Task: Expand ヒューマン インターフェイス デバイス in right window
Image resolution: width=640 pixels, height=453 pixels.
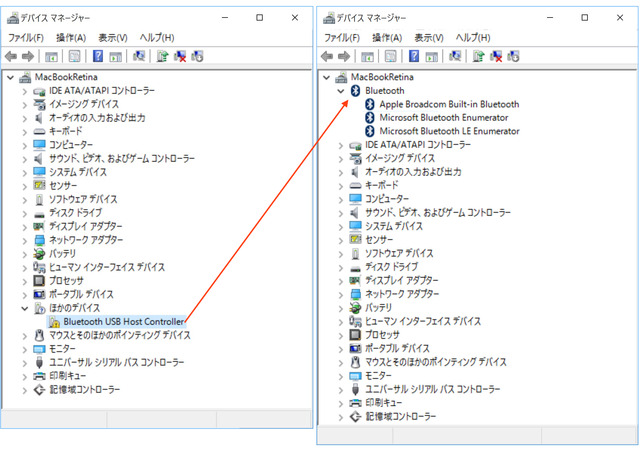Action: pyautogui.click(x=341, y=322)
